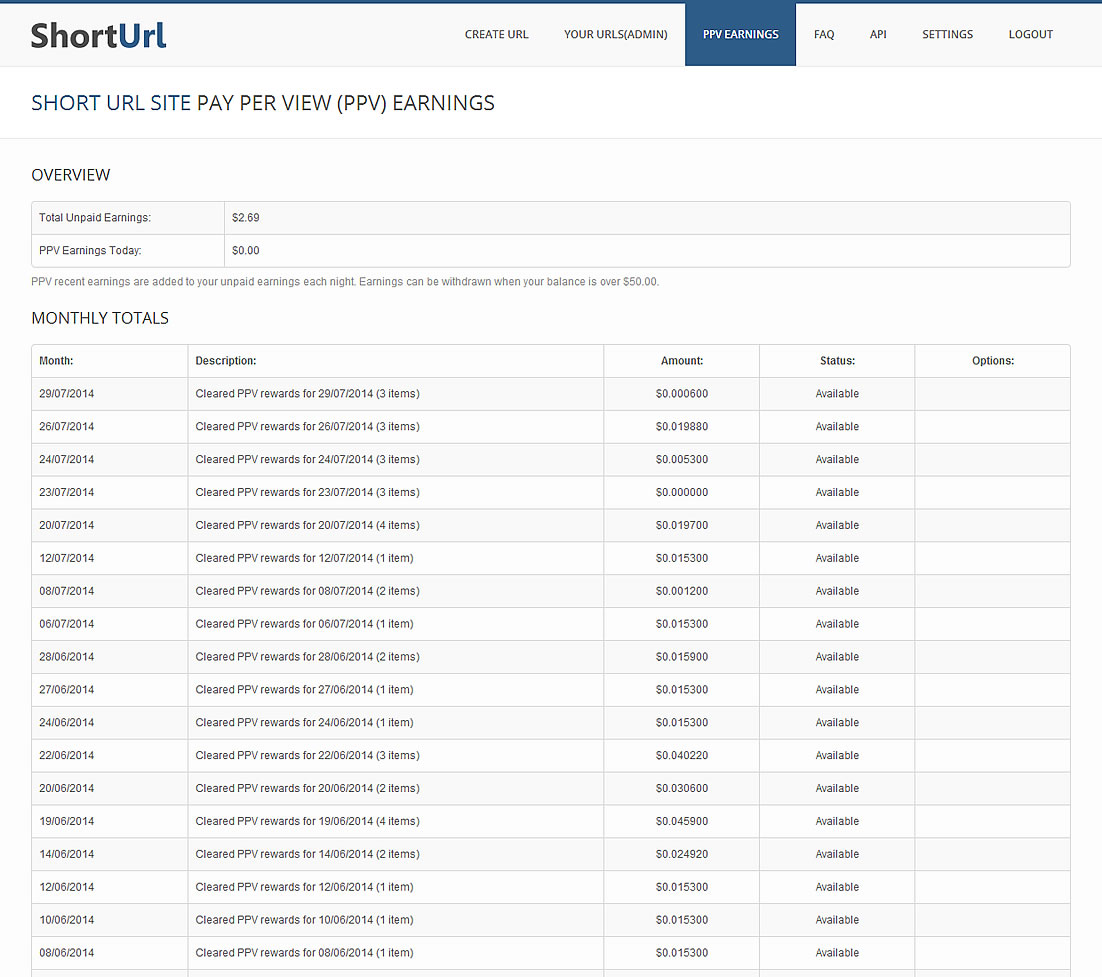Open the Create URL page
The image size is (1102, 977).
(496, 35)
